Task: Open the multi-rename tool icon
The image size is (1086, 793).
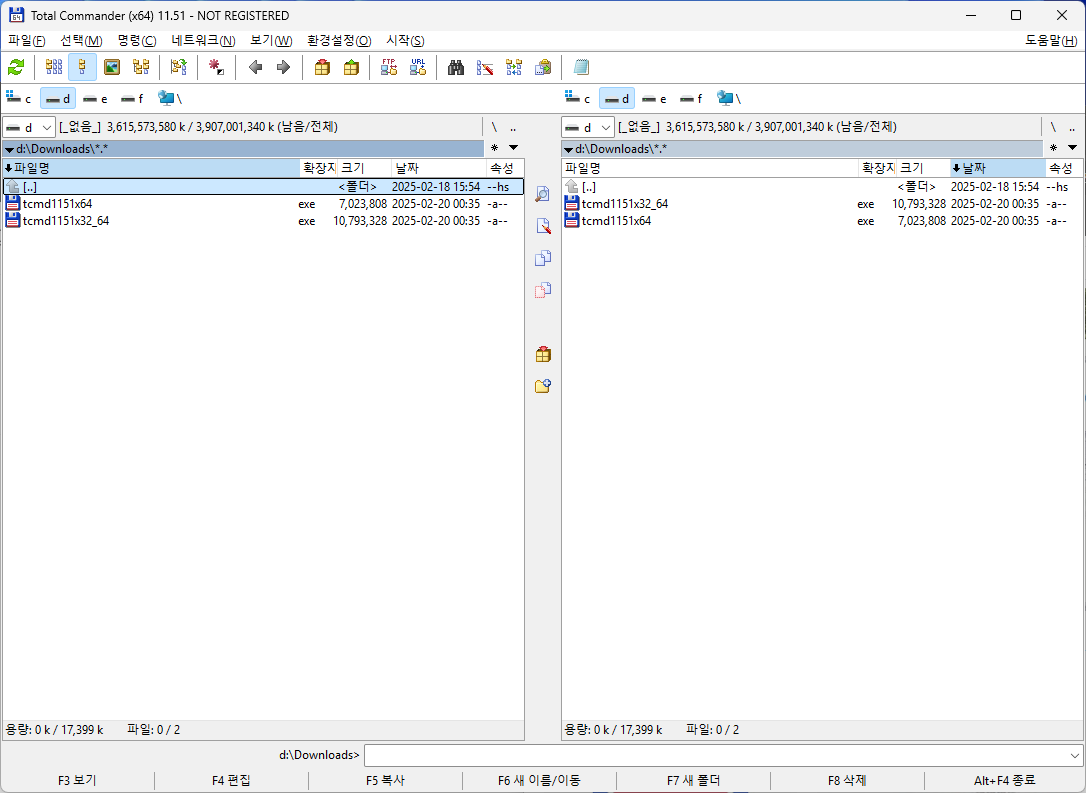Action: (x=485, y=67)
